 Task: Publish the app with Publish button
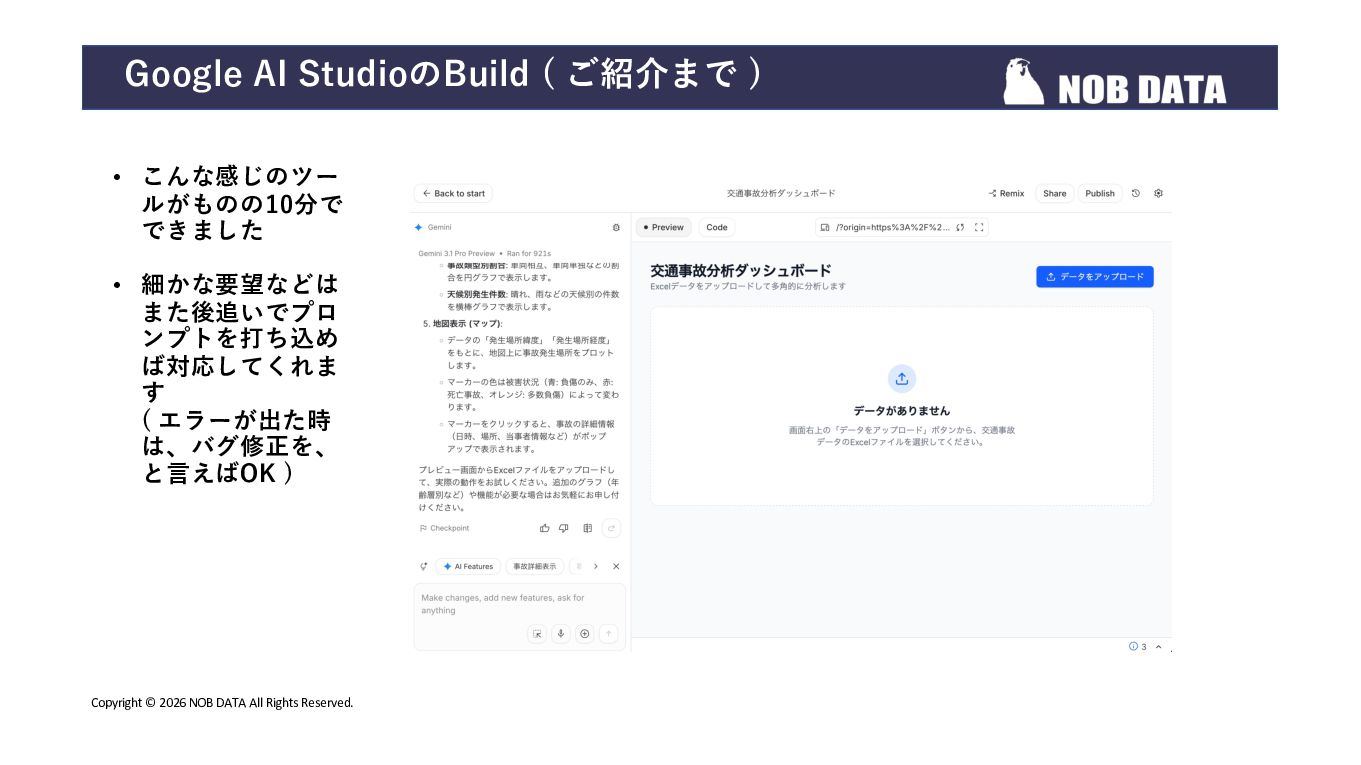[x=1100, y=194]
